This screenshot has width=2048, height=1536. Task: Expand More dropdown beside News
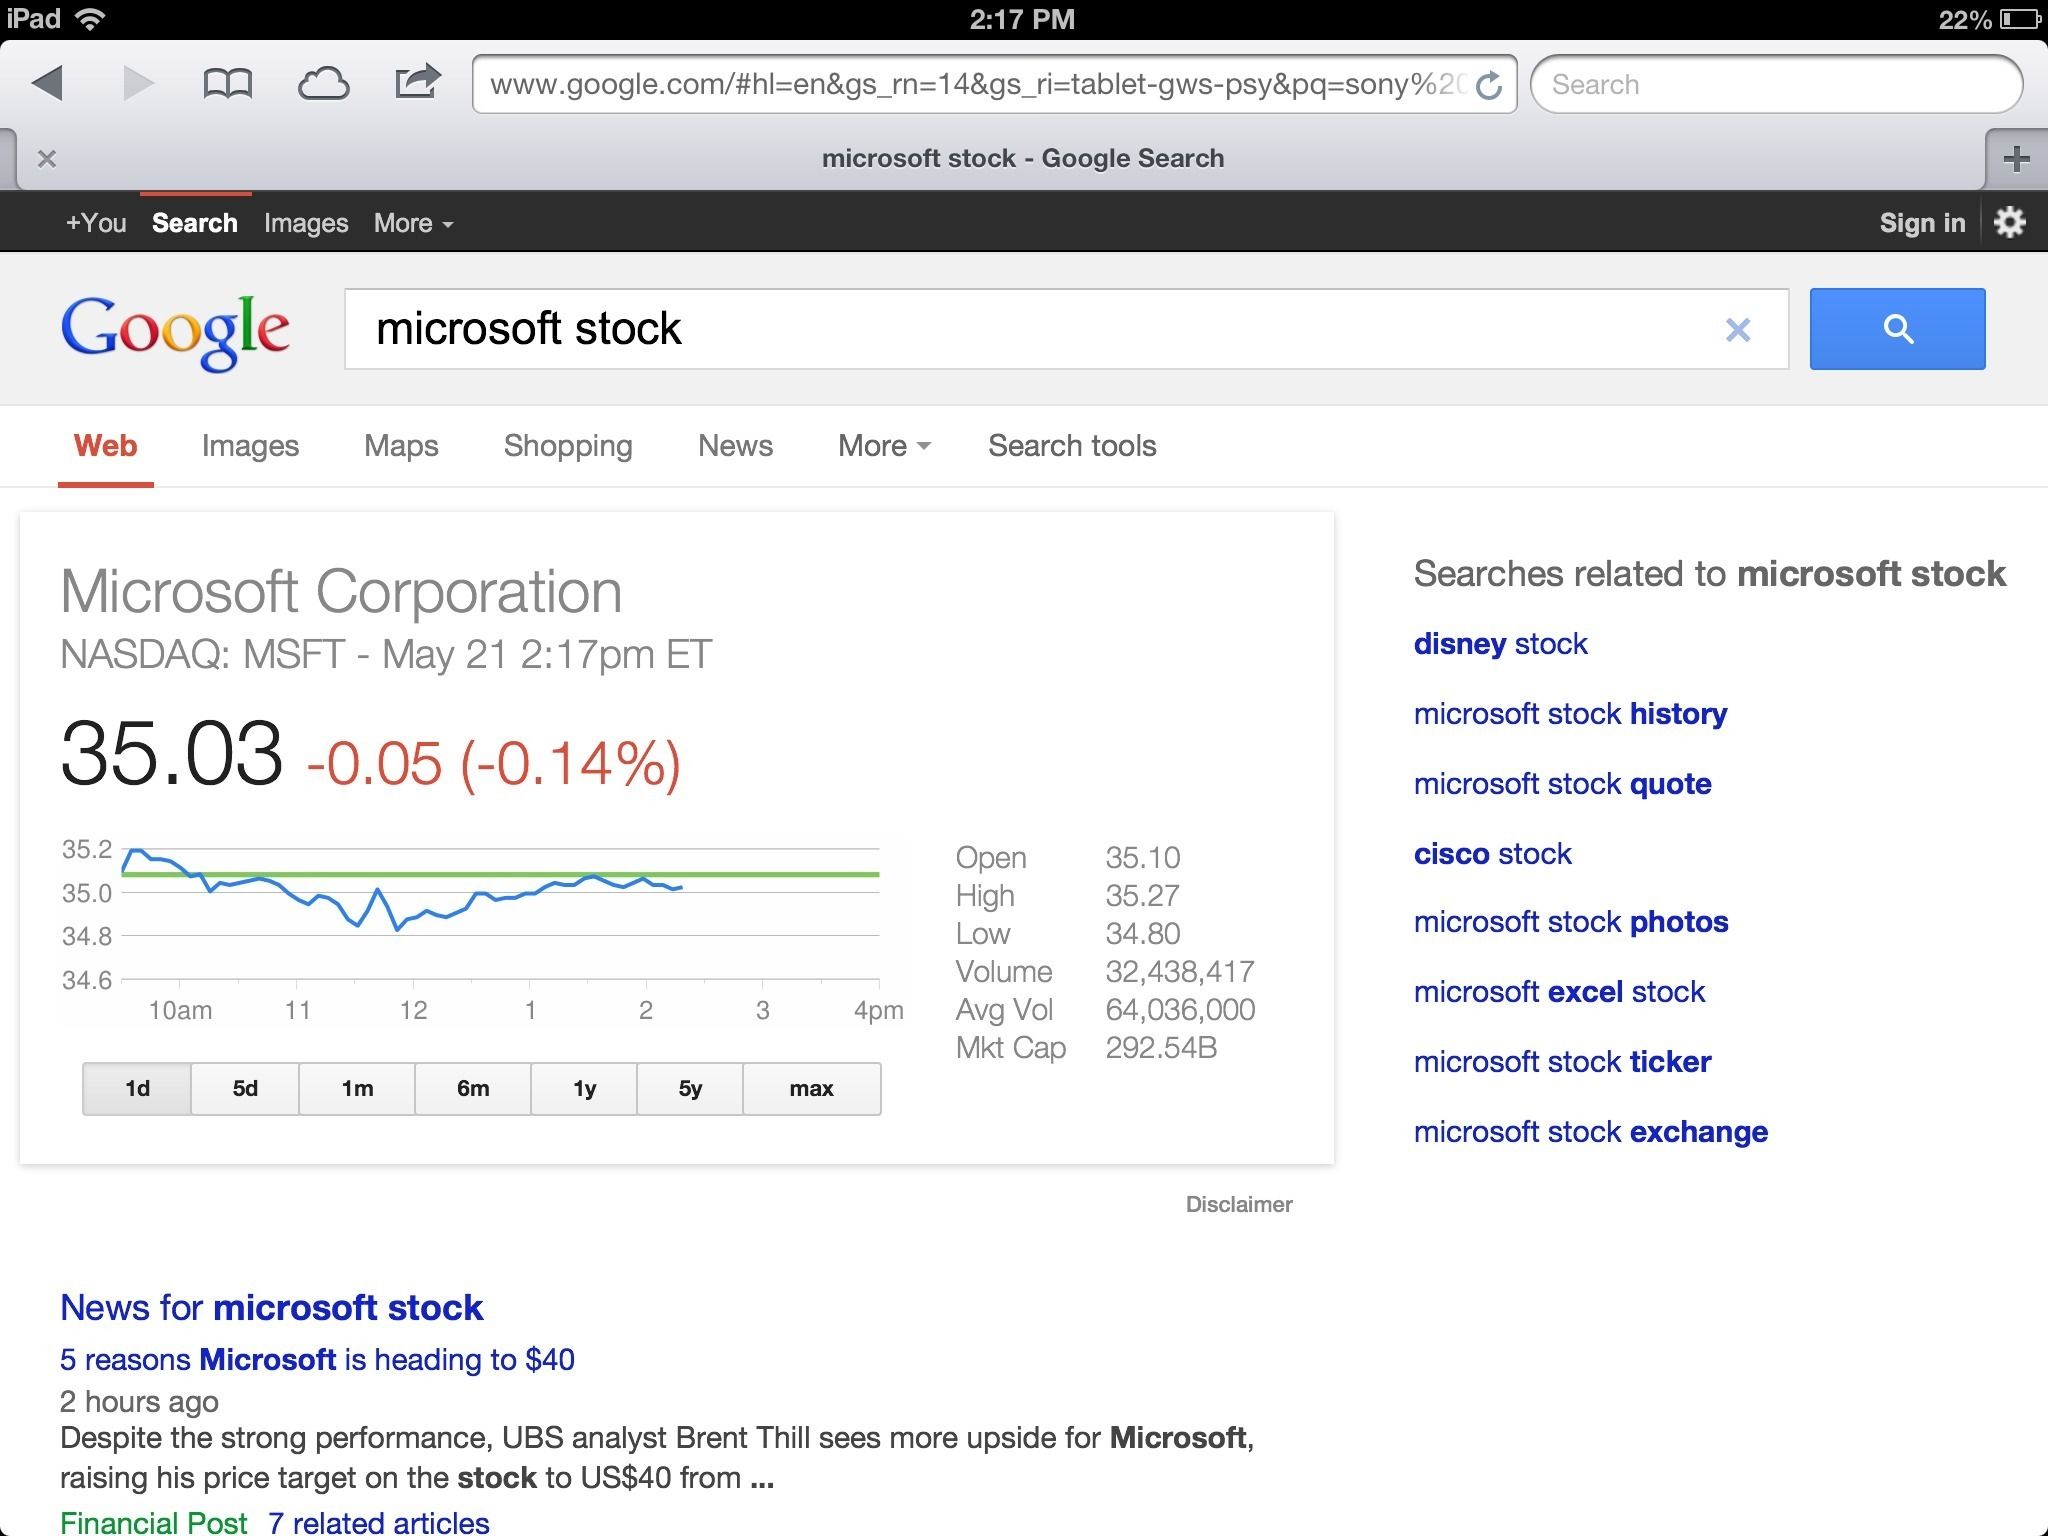[884, 446]
